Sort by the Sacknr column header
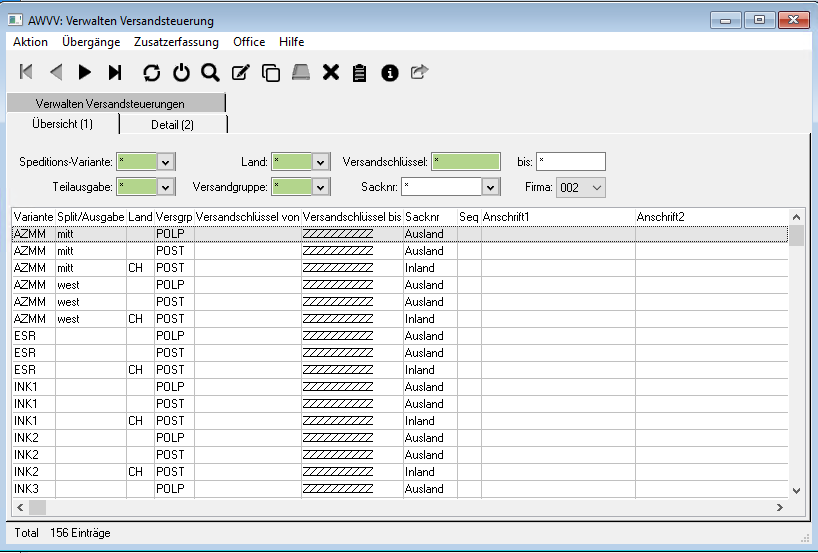This screenshot has width=818, height=553. point(430,217)
